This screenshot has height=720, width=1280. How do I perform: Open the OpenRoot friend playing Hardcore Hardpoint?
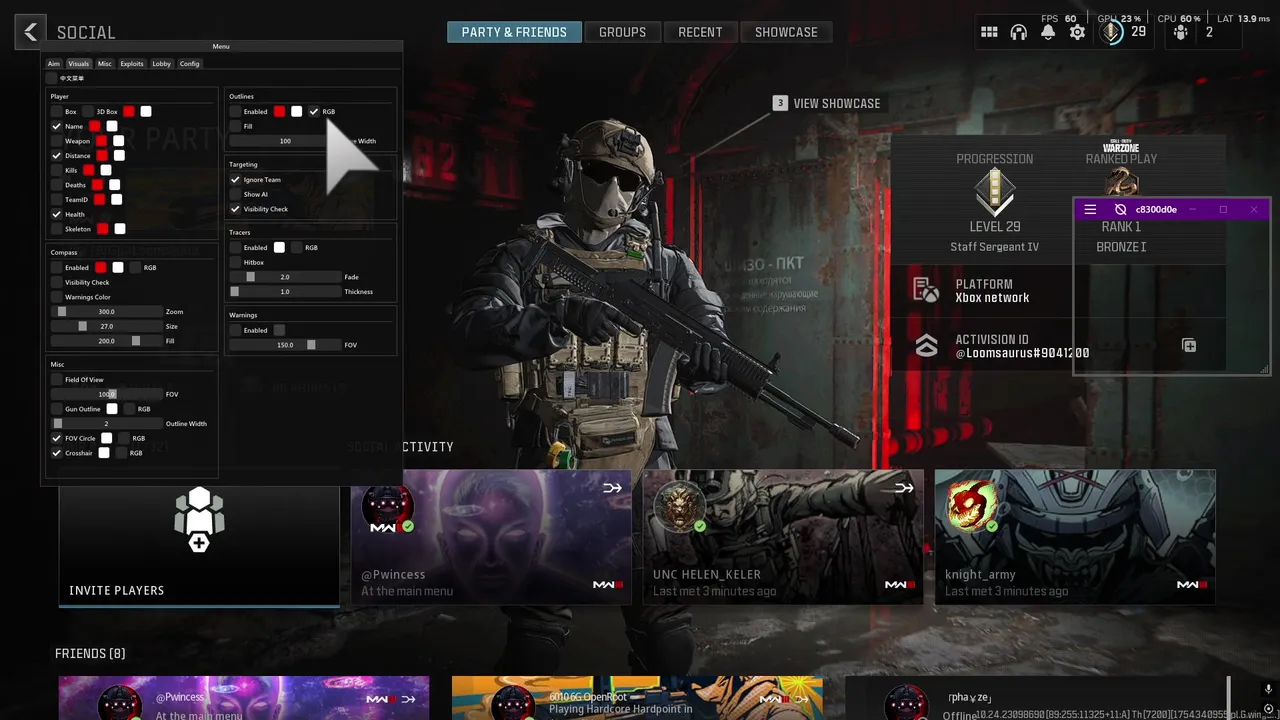coord(637,698)
